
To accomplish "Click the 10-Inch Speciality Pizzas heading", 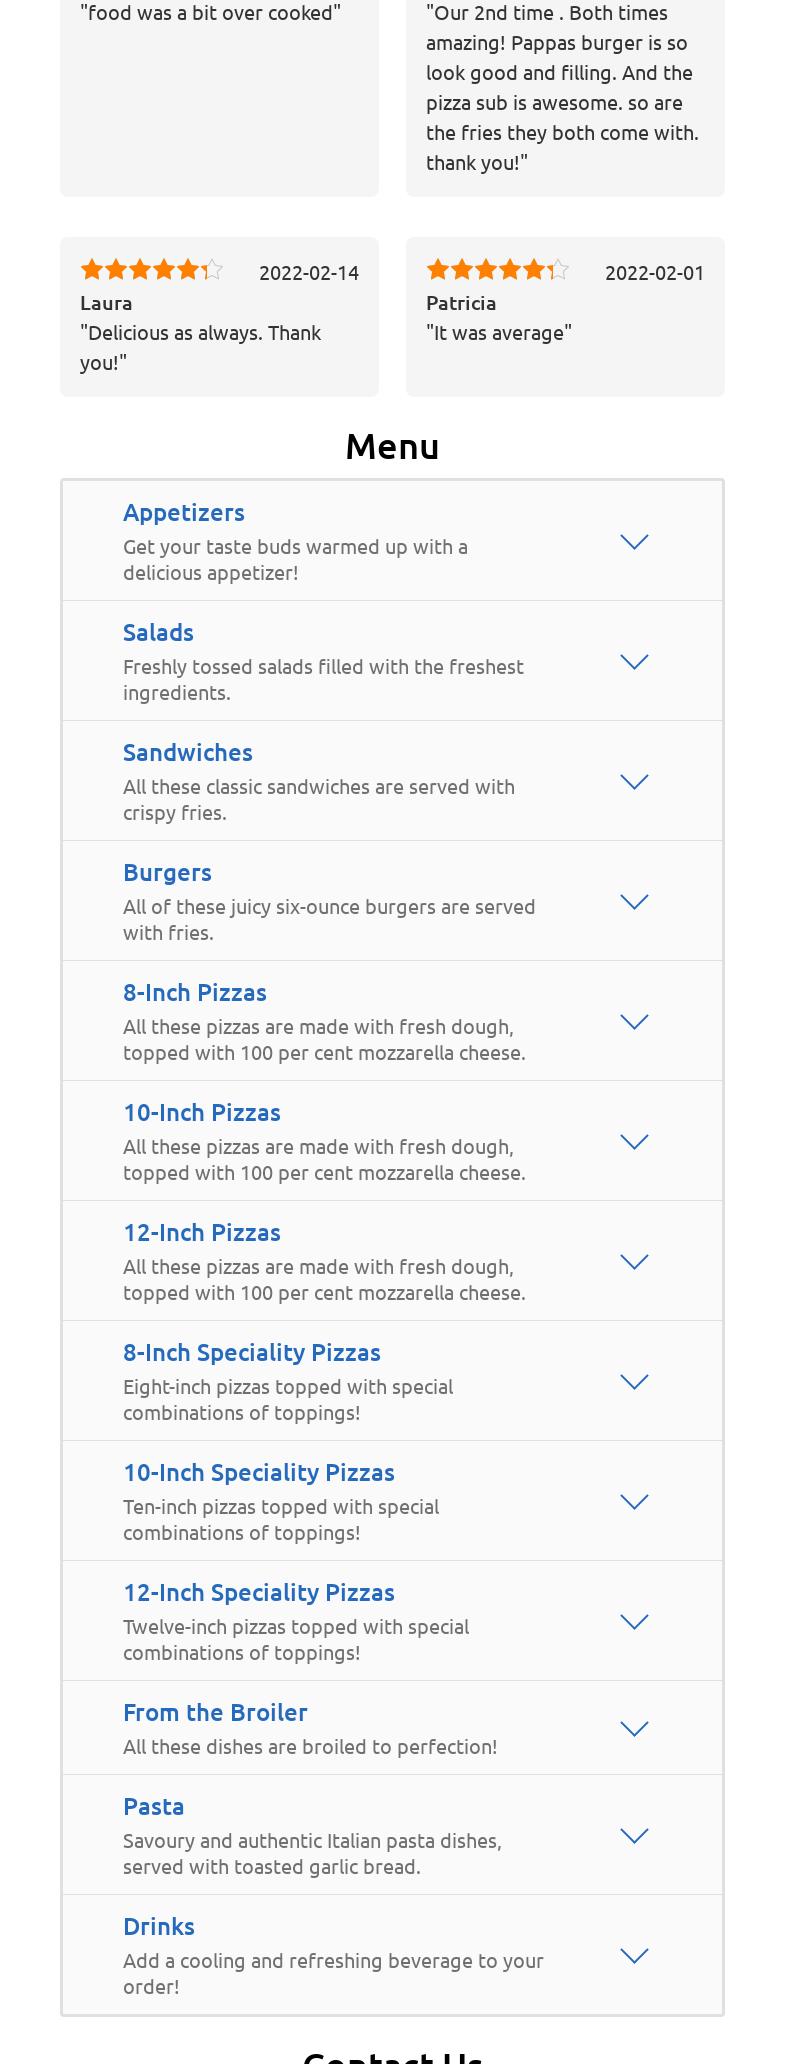I will click(258, 1472).
